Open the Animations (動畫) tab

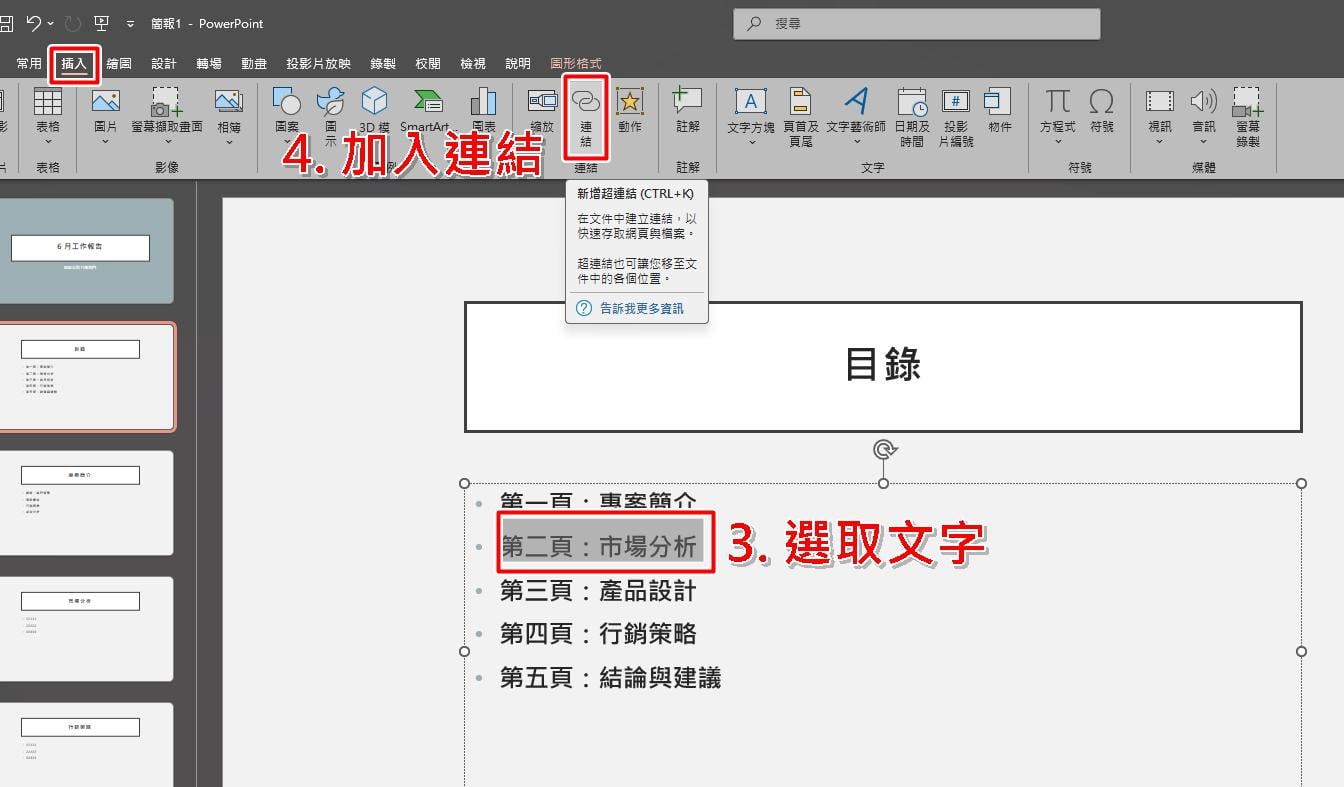(254, 63)
